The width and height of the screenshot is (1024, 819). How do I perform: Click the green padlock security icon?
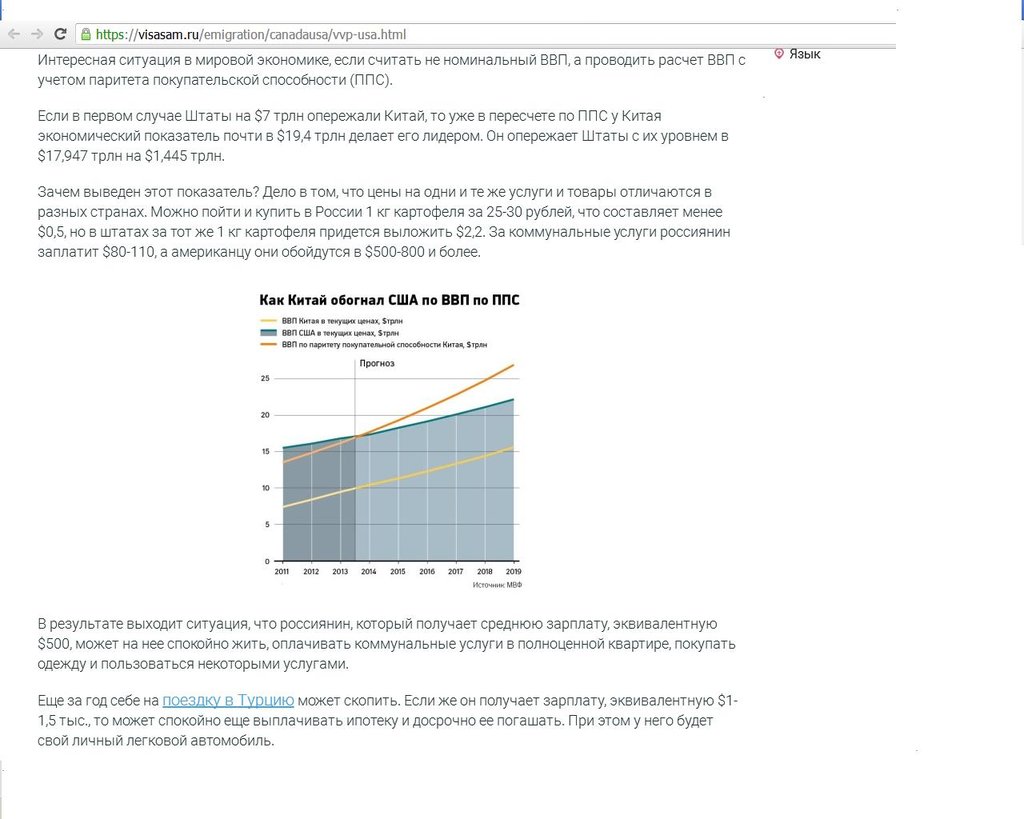86,35
